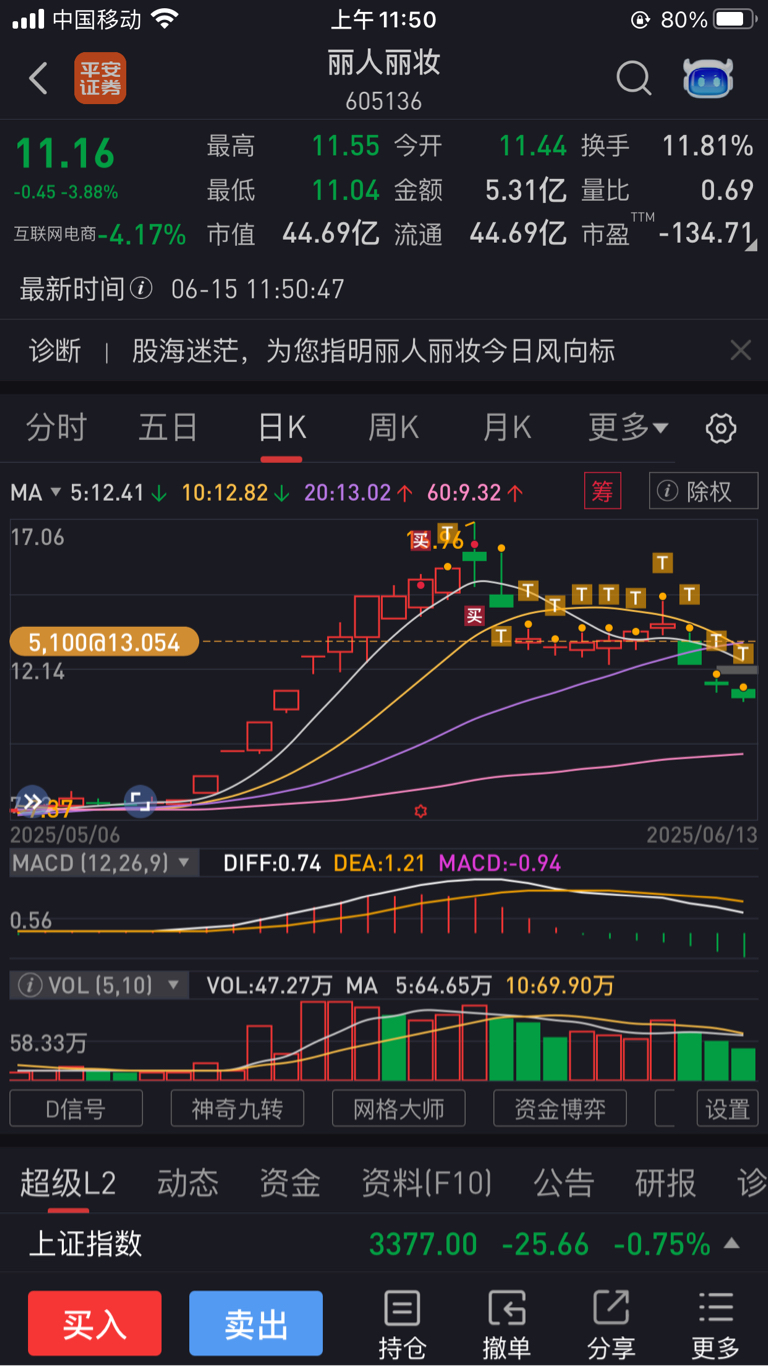Image resolution: width=768 pixels, height=1366 pixels.
Task: Tap the 市盈 -134.71 value
Action: [x=708, y=234]
